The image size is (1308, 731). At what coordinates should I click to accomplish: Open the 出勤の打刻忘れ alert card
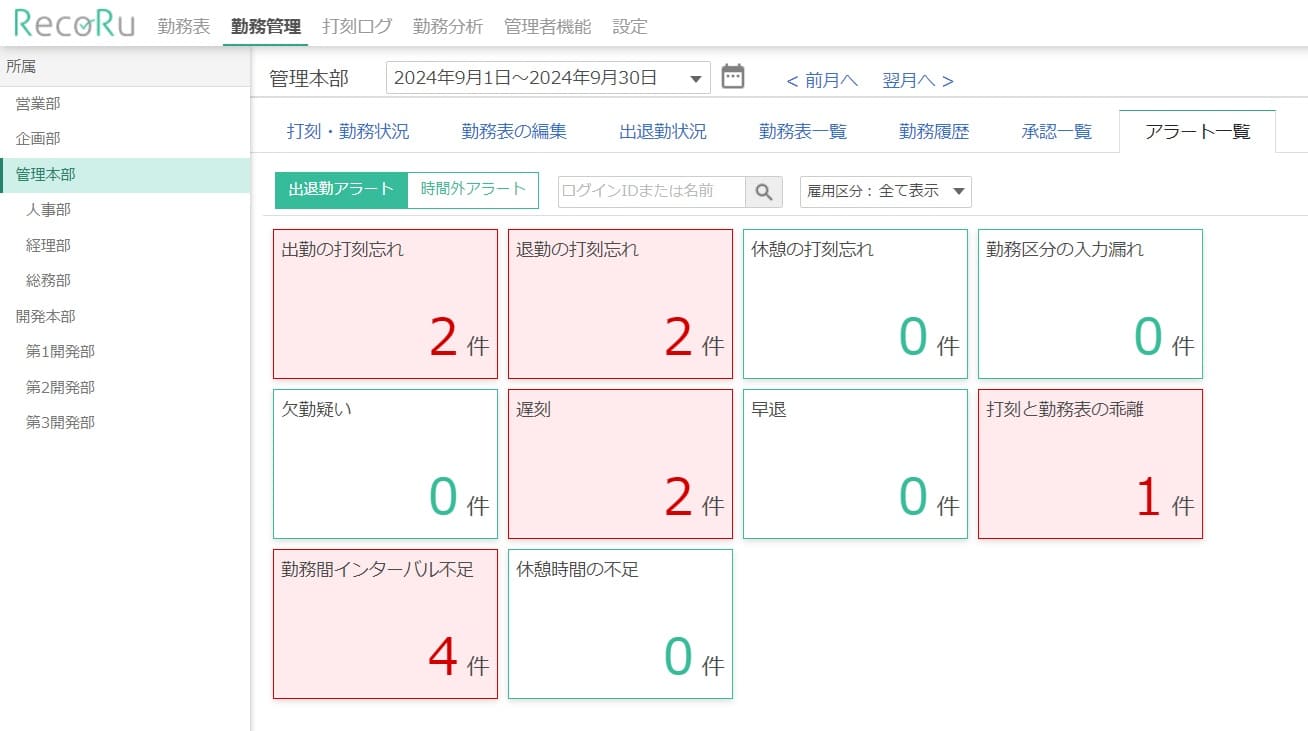click(385, 303)
